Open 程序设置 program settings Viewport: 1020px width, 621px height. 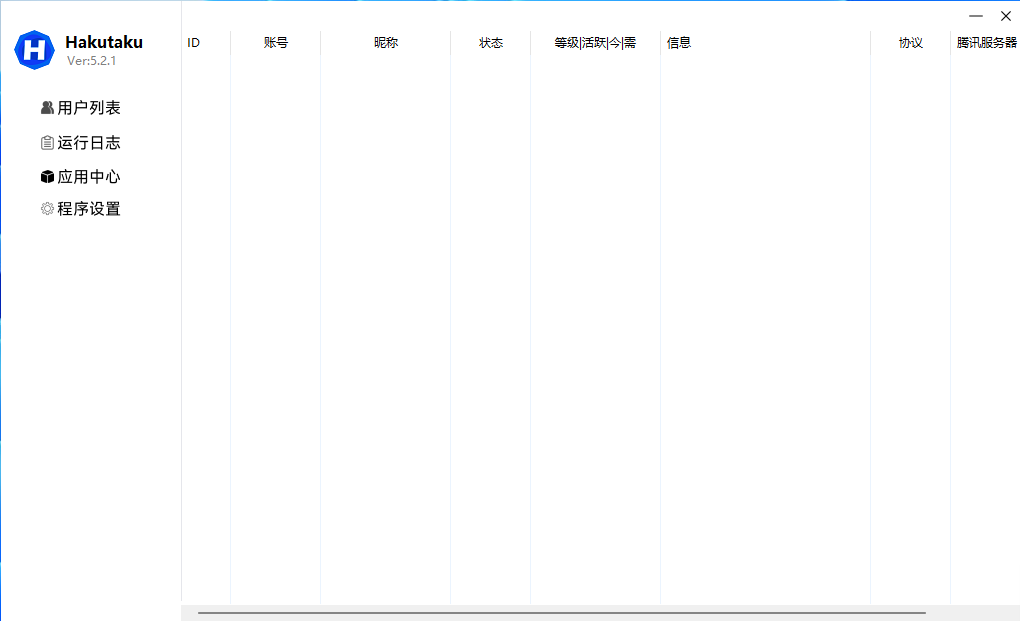point(89,209)
